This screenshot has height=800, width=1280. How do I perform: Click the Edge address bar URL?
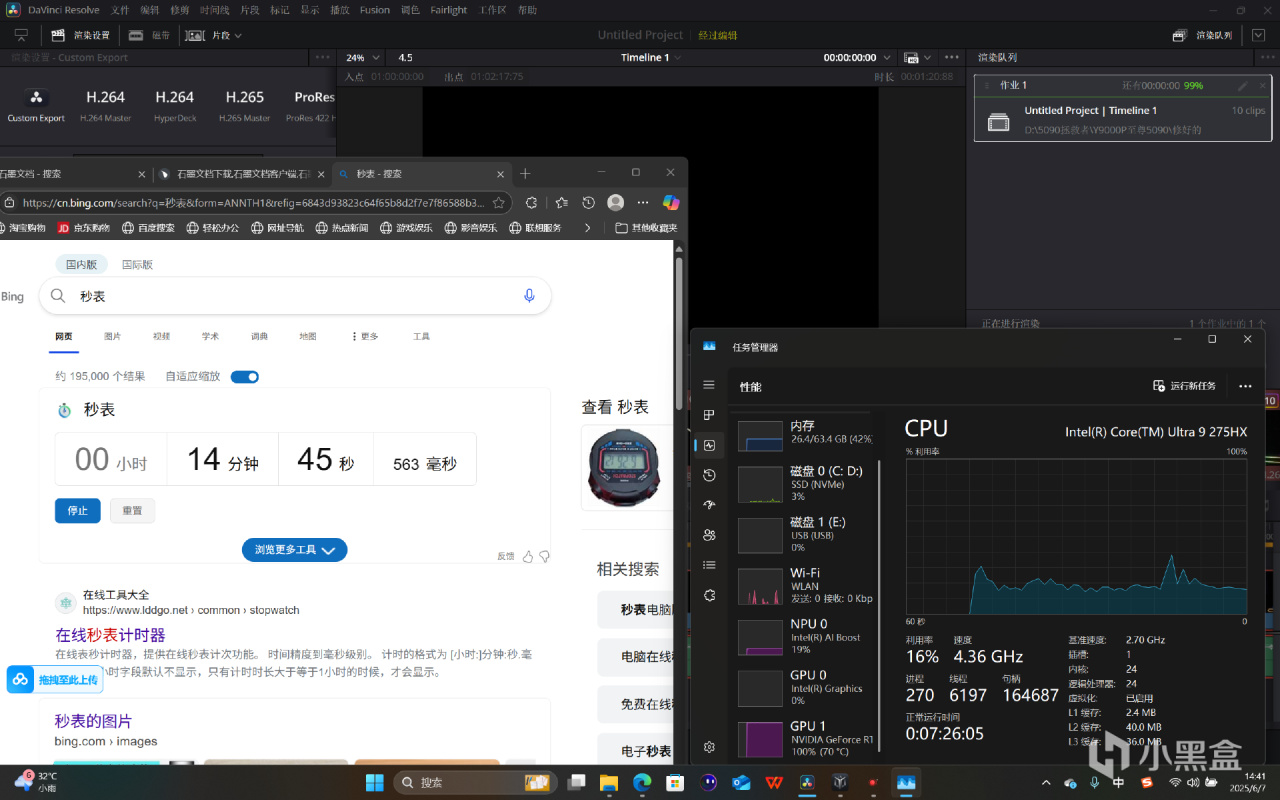coord(254,202)
